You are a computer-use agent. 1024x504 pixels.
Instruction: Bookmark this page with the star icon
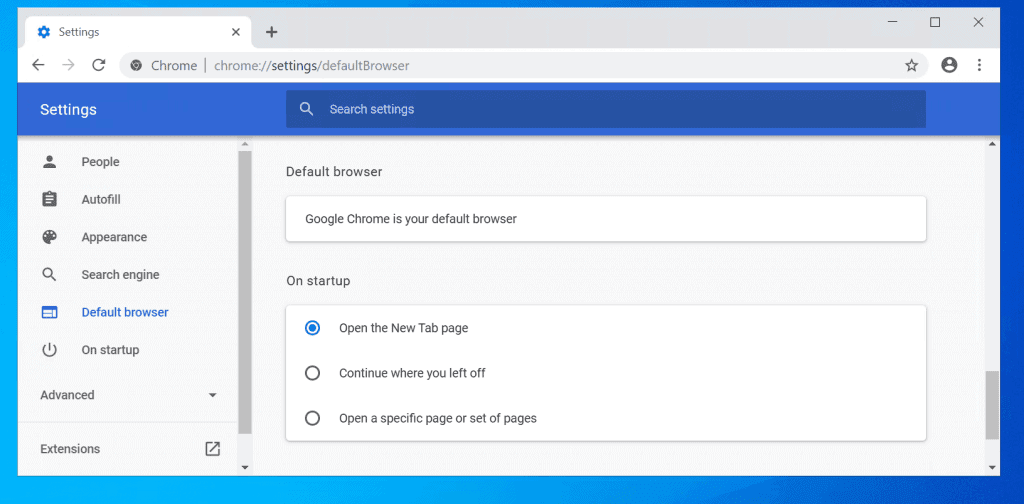tap(912, 65)
